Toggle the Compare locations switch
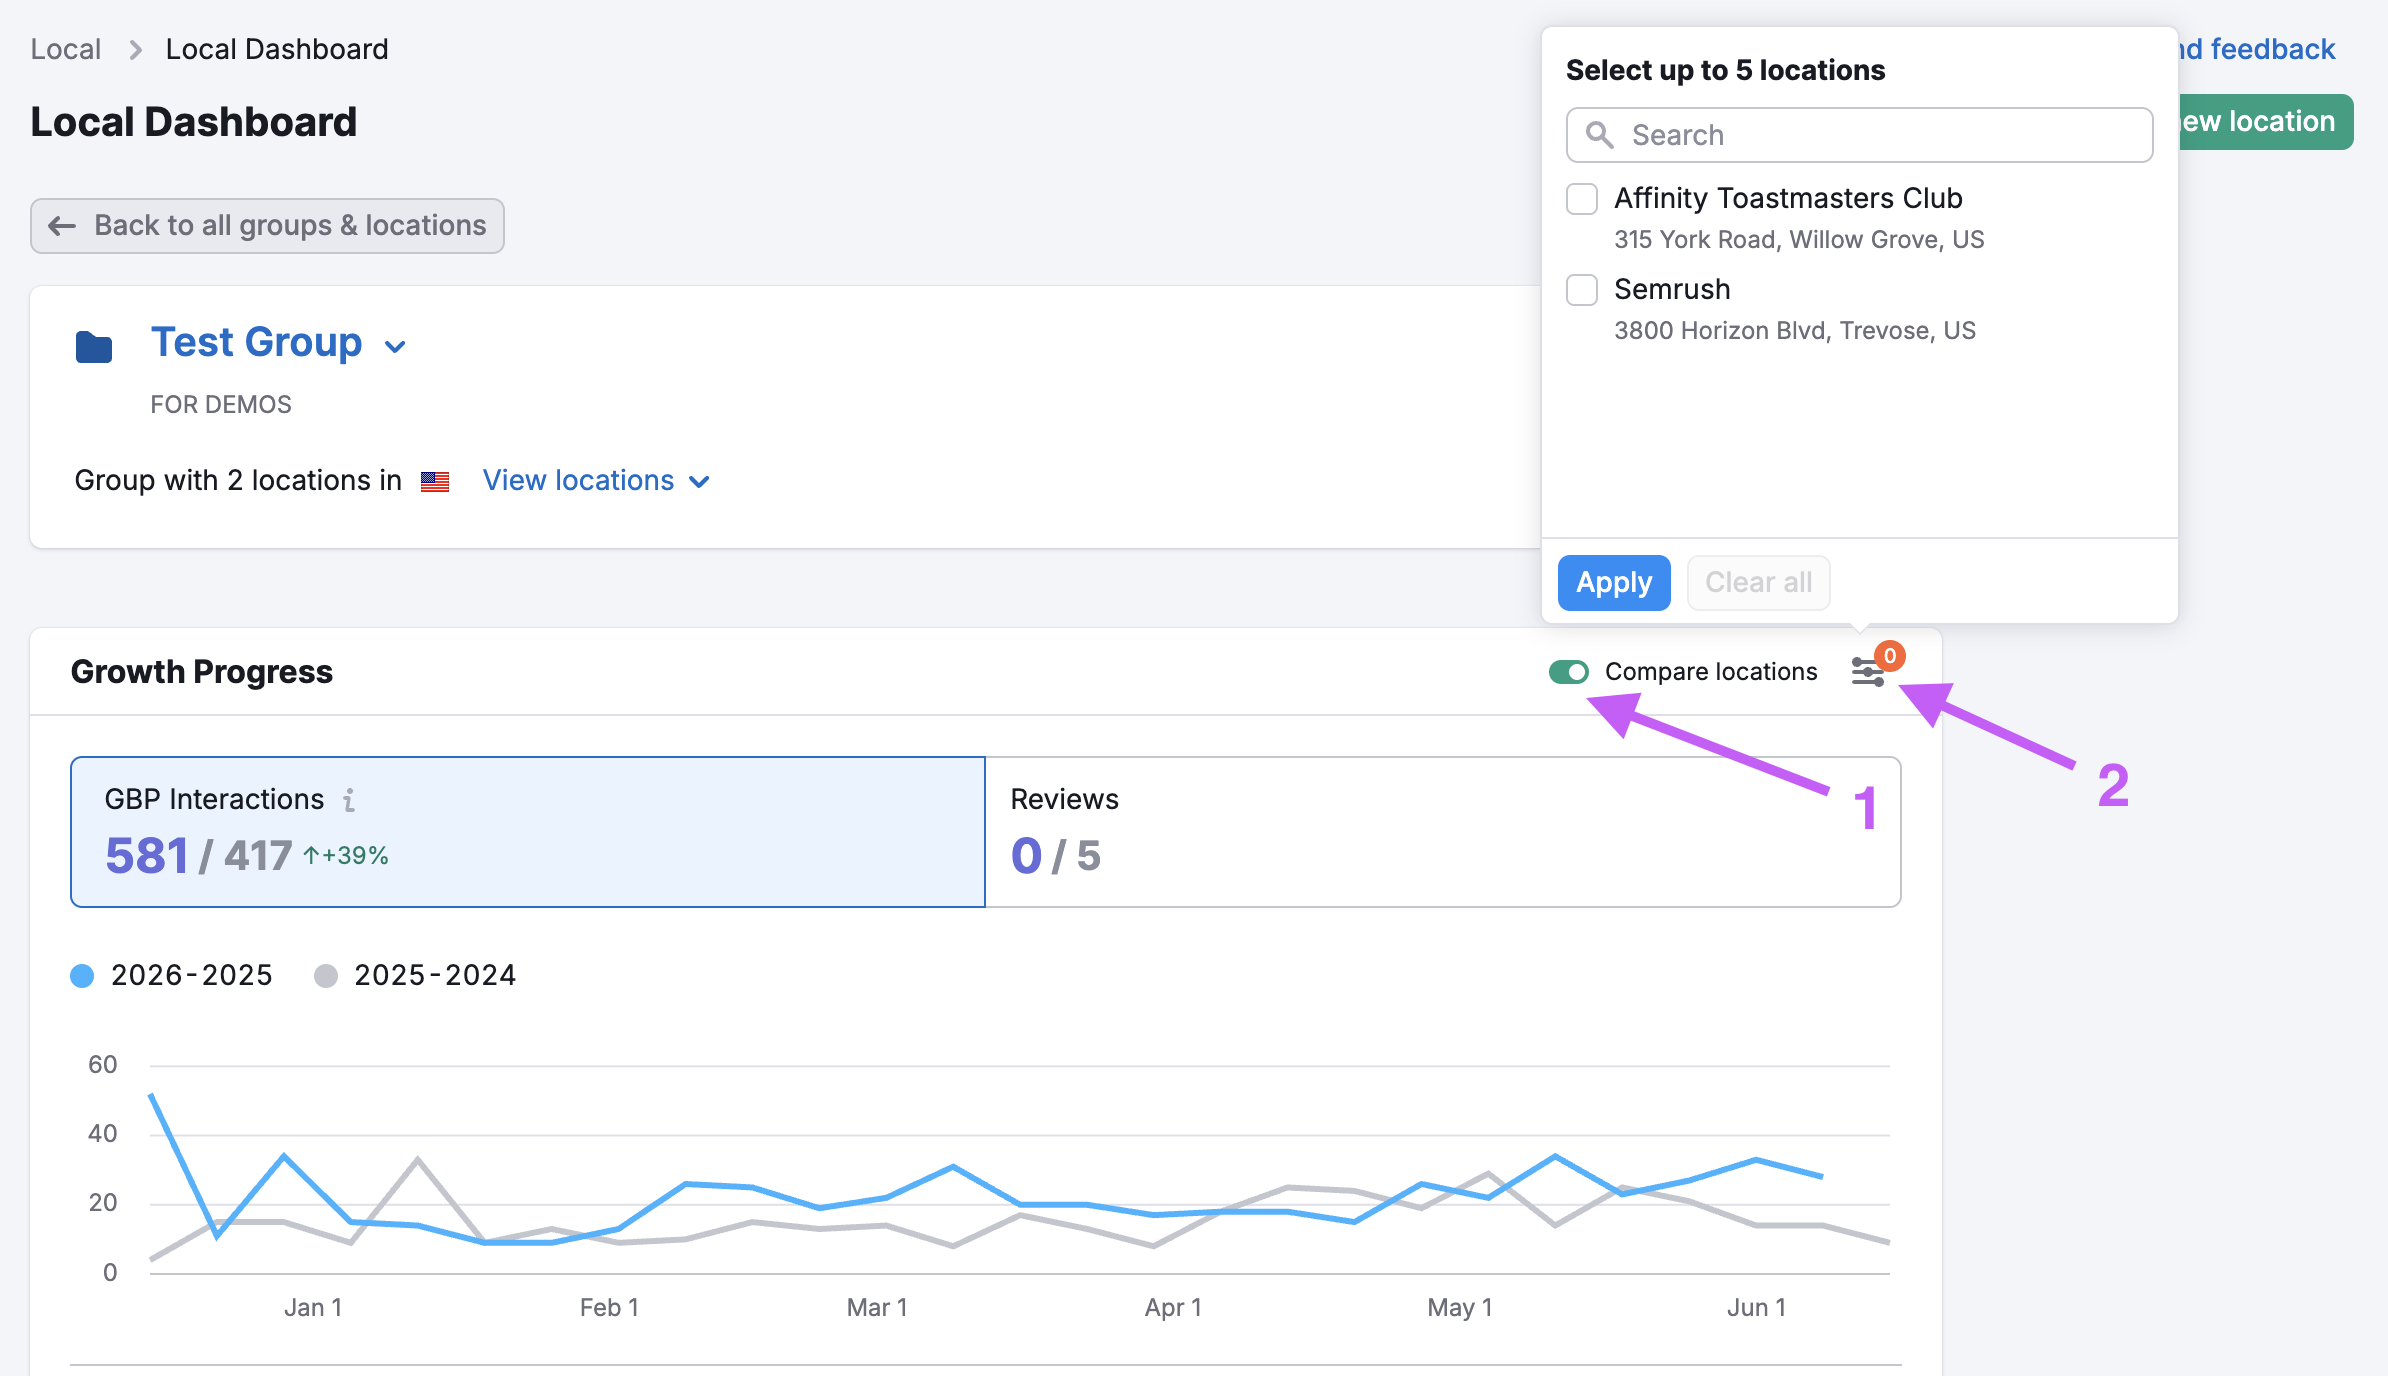 [x=1569, y=672]
